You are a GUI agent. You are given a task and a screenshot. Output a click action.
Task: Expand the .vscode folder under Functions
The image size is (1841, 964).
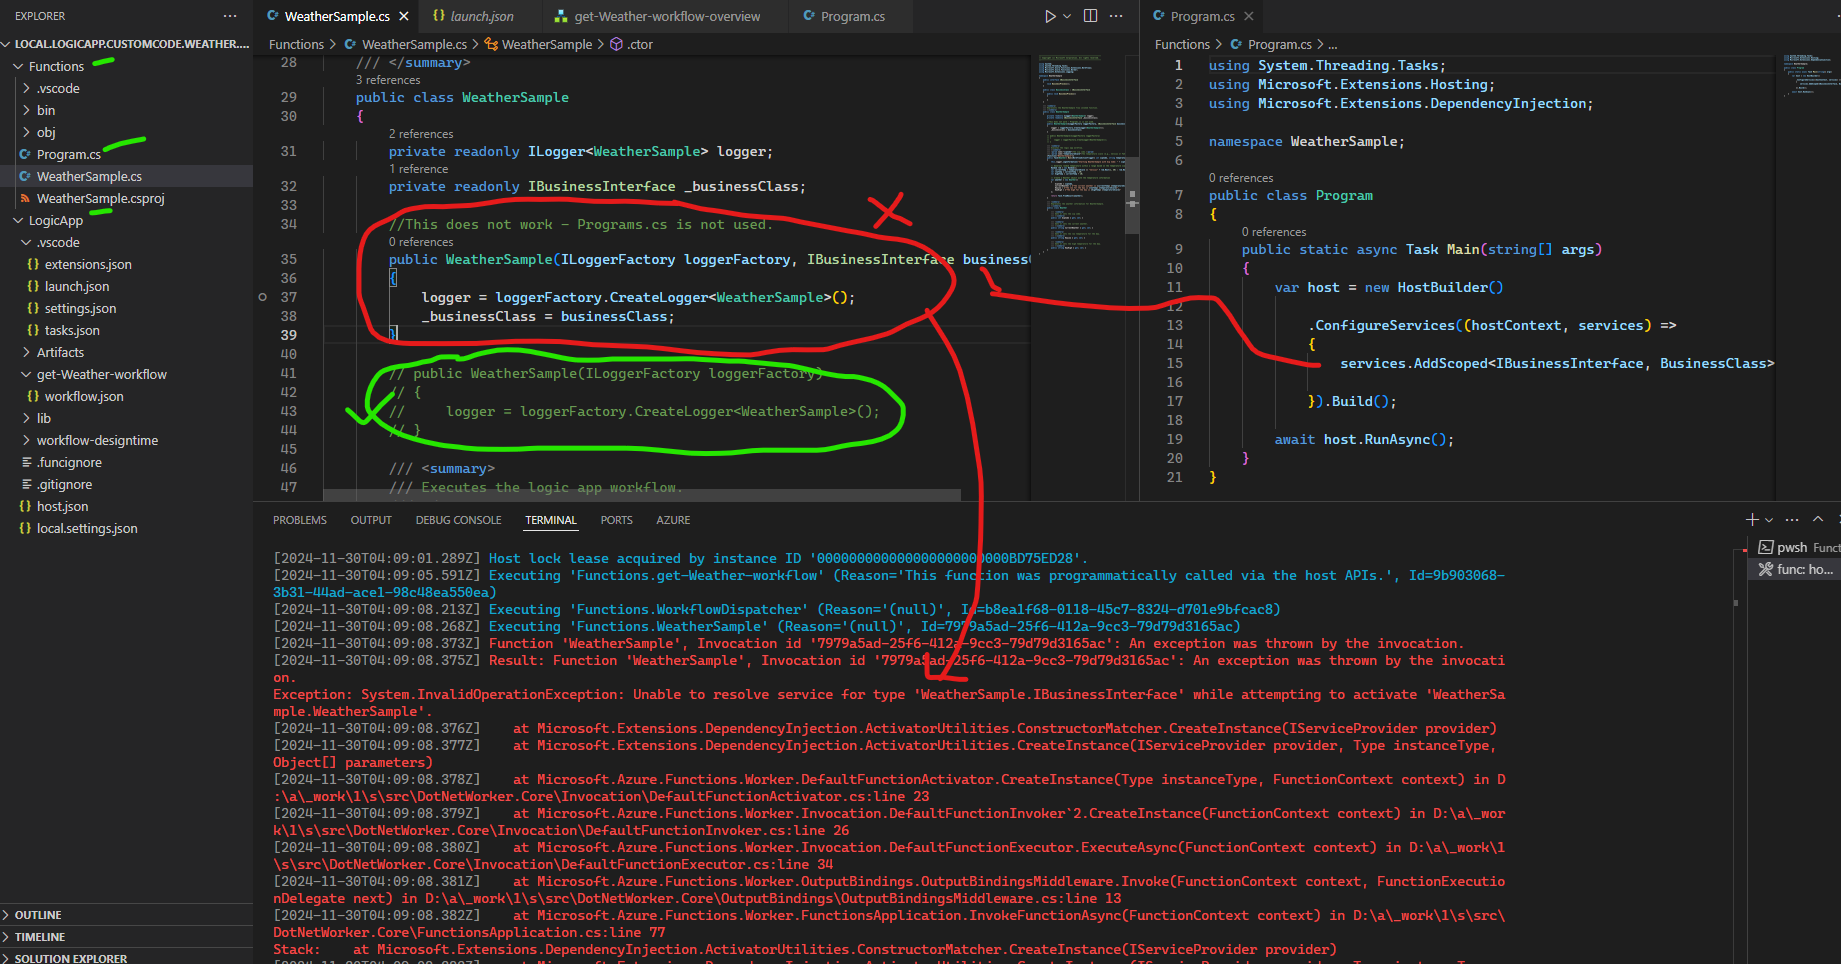point(57,88)
